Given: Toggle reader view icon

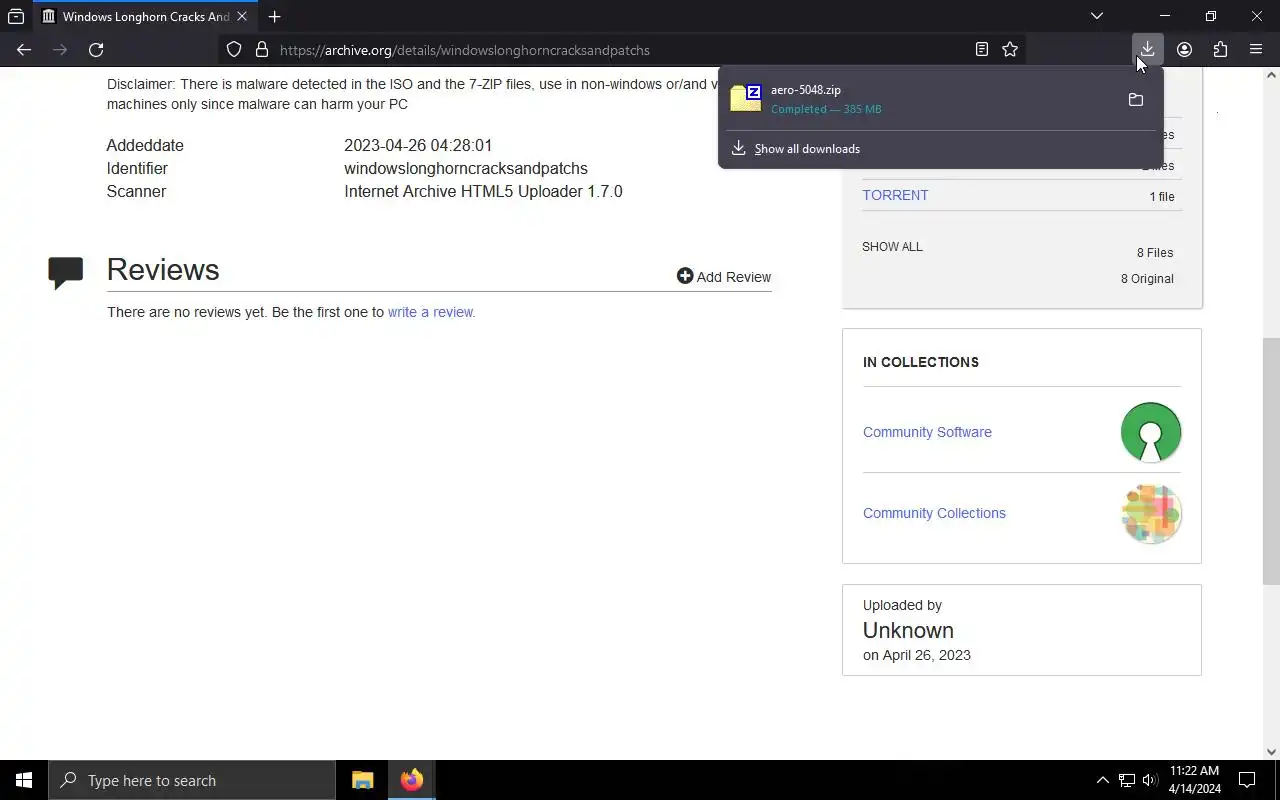Looking at the screenshot, I should (982, 50).
